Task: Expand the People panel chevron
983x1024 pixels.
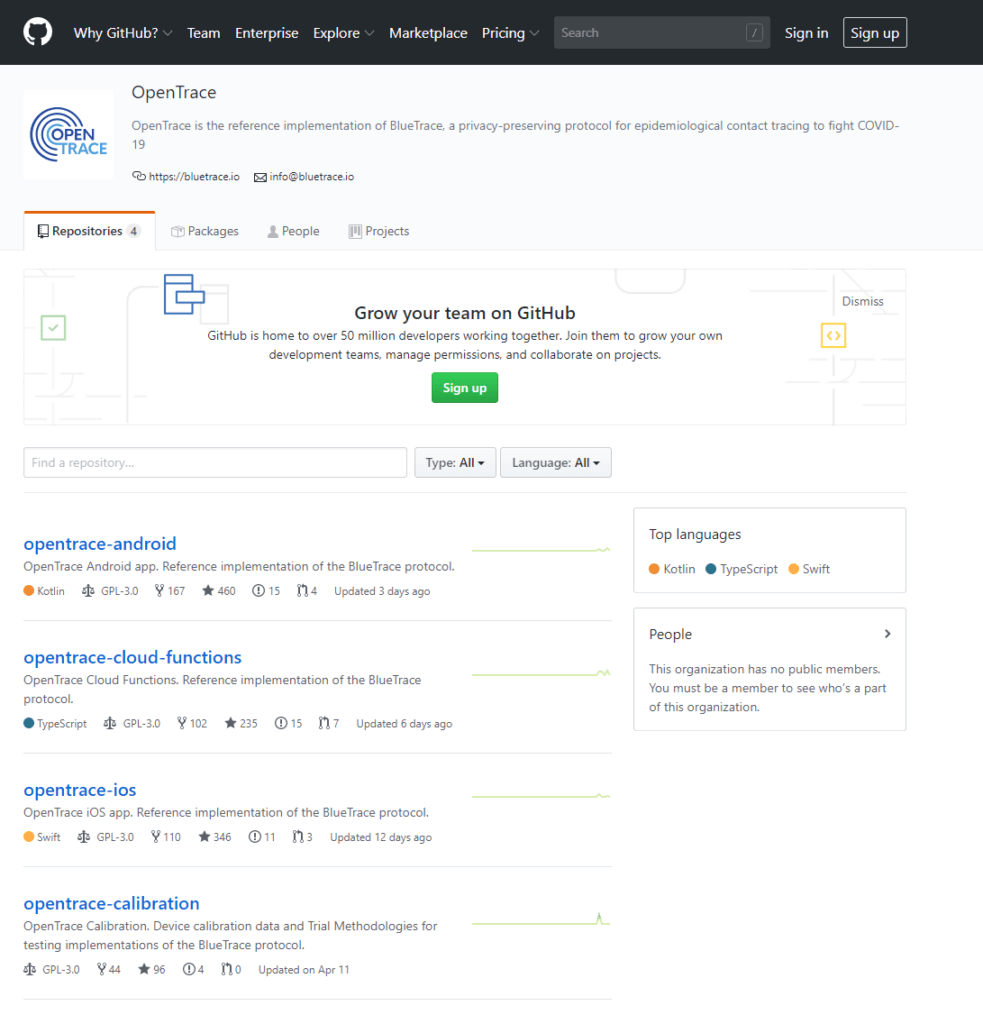Action: tap(887, 633)
